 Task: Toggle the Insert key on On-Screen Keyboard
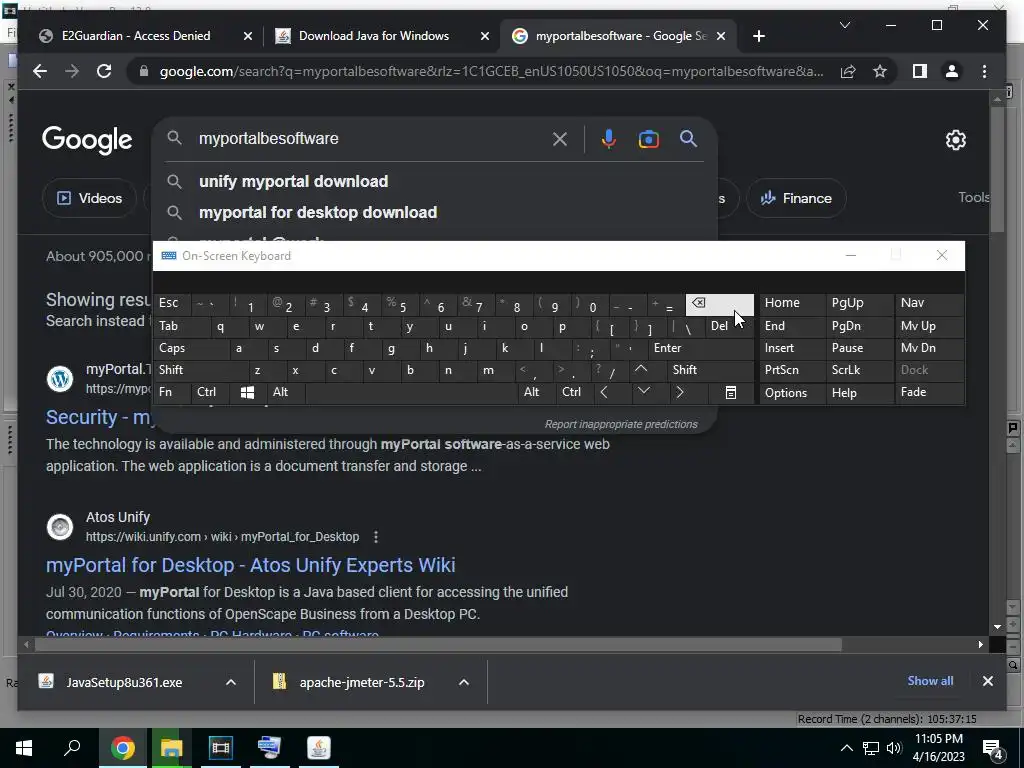792,348
